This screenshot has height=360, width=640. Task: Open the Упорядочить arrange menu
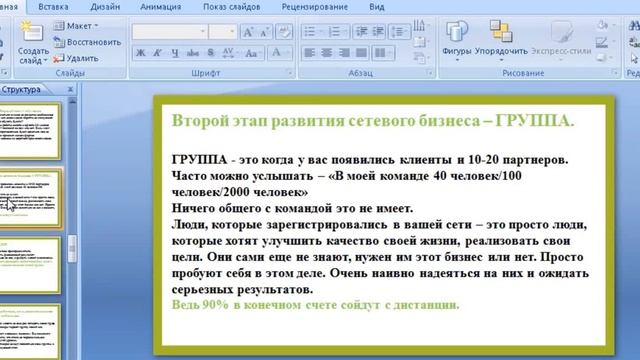coord(501,40)
